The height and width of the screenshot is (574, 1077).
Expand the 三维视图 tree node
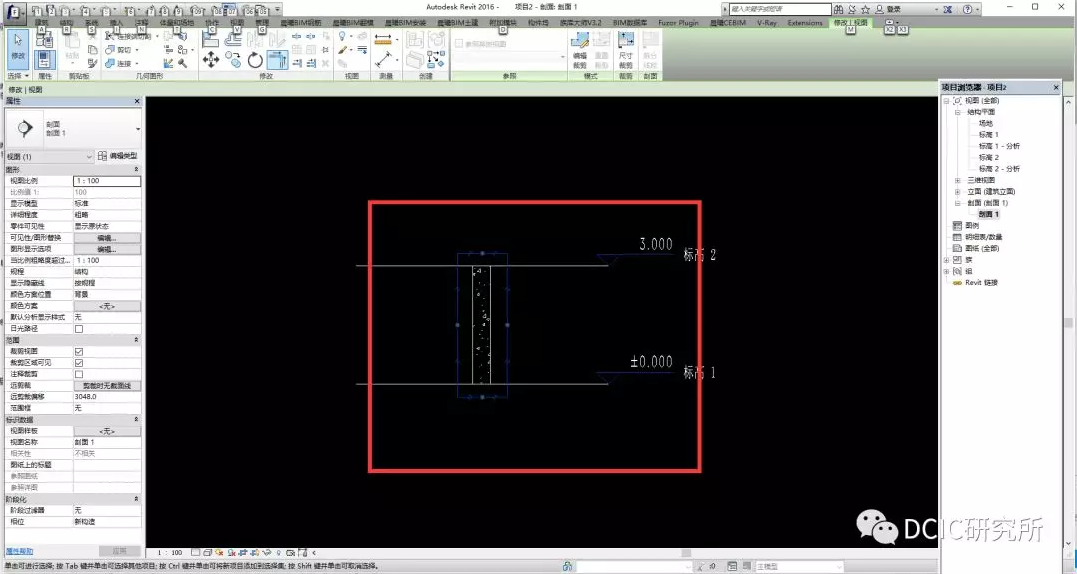[x=958, y=180]
